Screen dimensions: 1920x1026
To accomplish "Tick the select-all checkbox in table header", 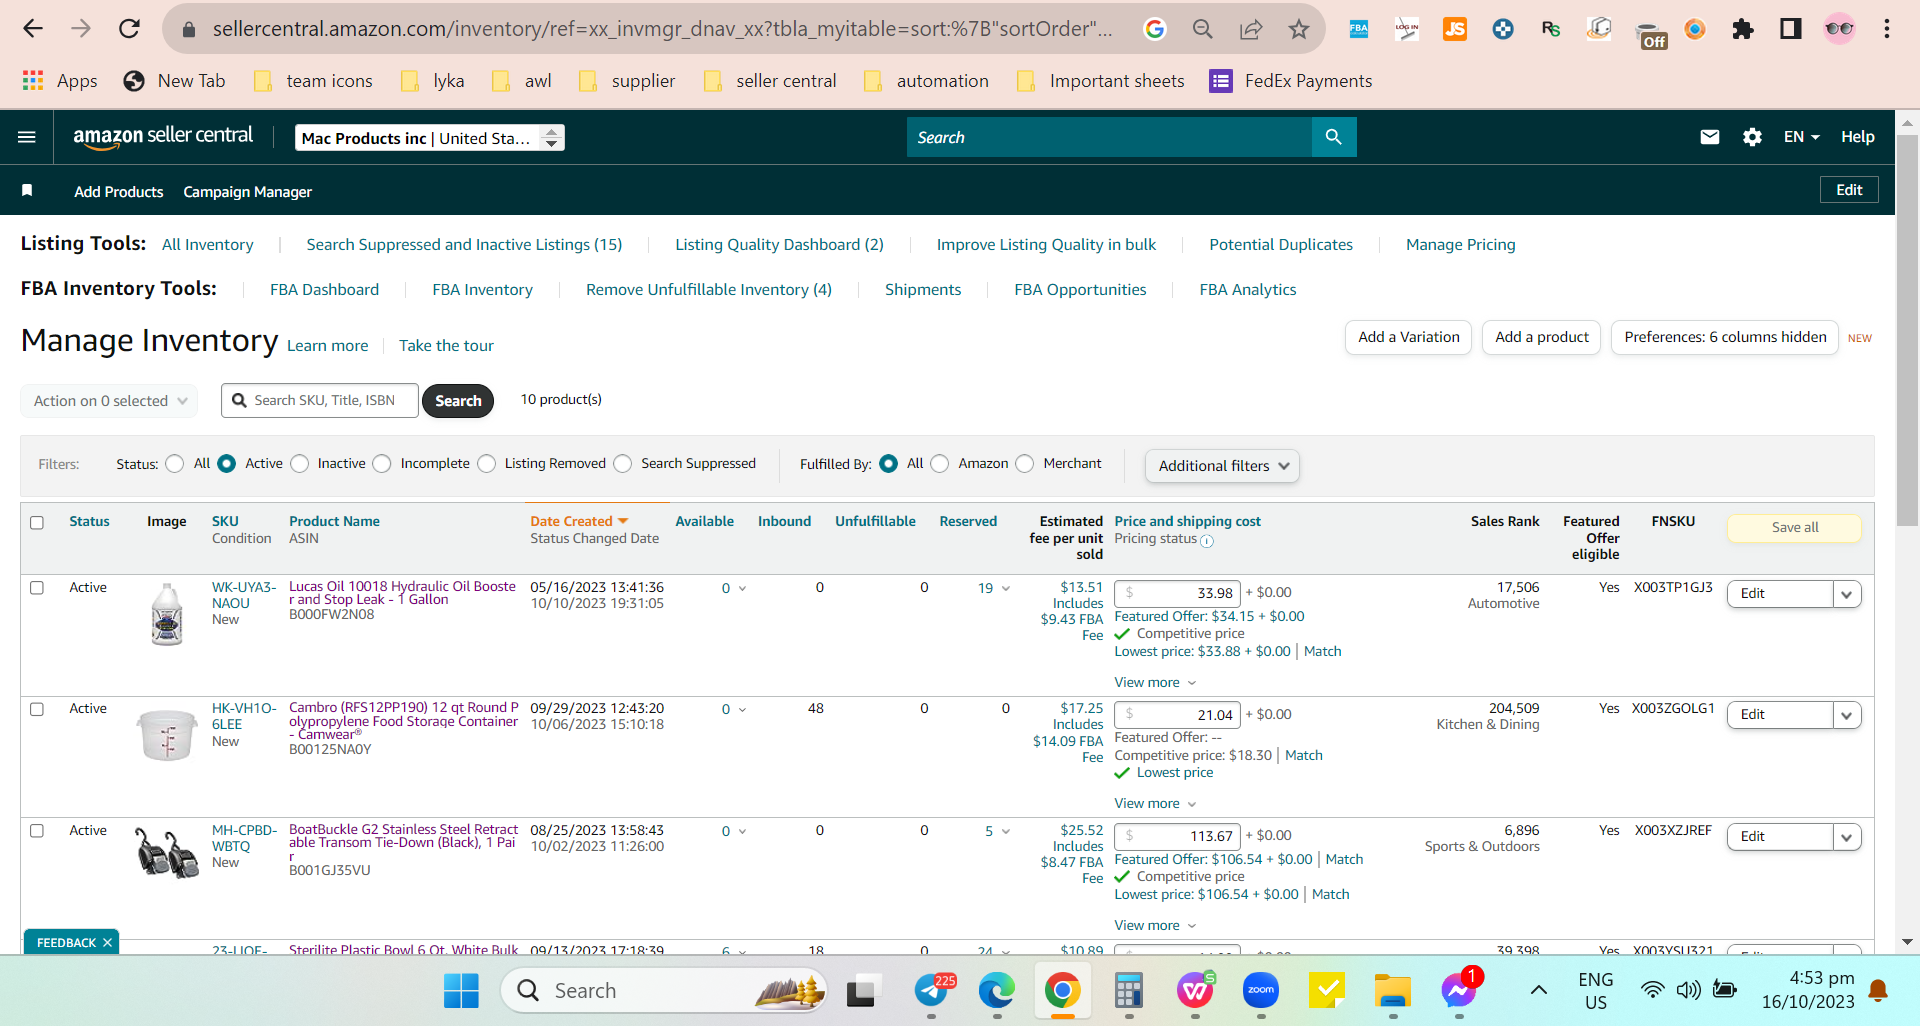I will (x=37, y=522).
